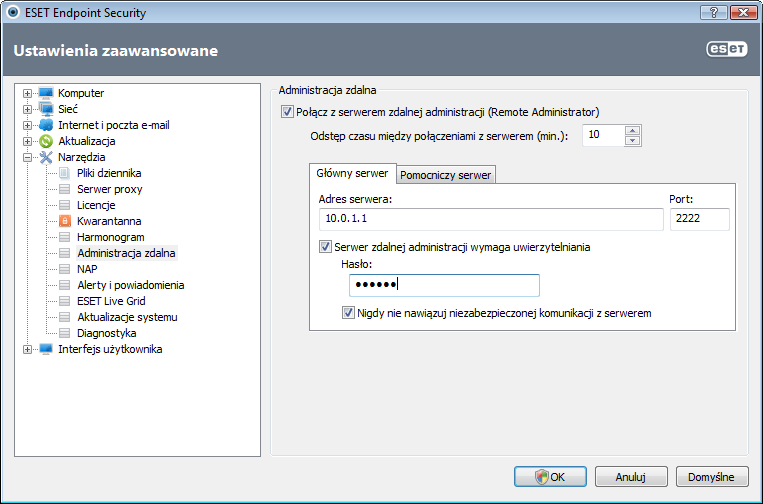Click the Adres serwera input field
The height and width of the screenshot is (504, 763).
(x=491, y=219)
